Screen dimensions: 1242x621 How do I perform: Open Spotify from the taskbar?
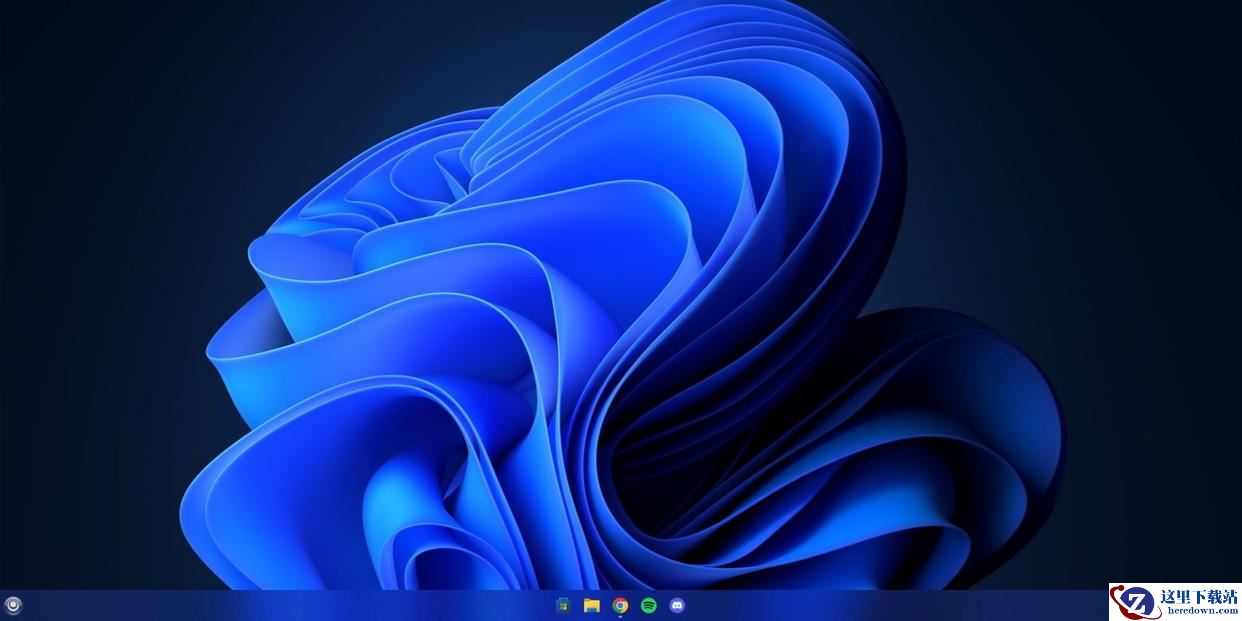coord(648,605)
